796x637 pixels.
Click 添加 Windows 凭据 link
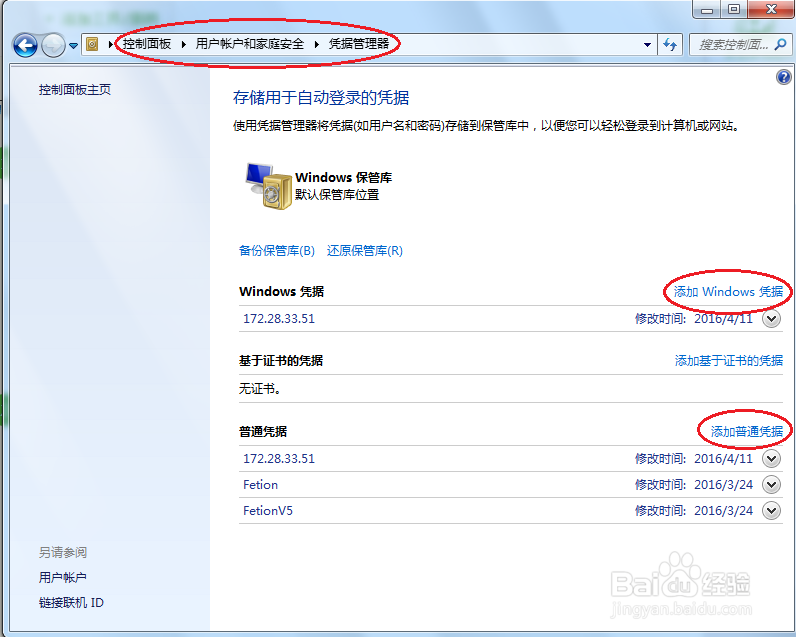[728, 291]
